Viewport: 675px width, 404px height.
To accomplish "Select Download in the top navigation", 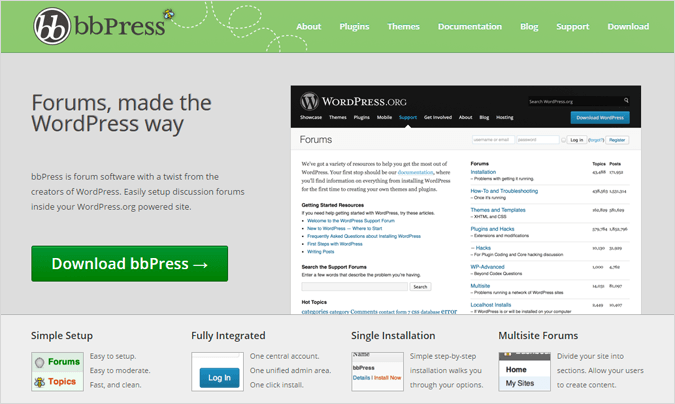I will click(628, 27).
